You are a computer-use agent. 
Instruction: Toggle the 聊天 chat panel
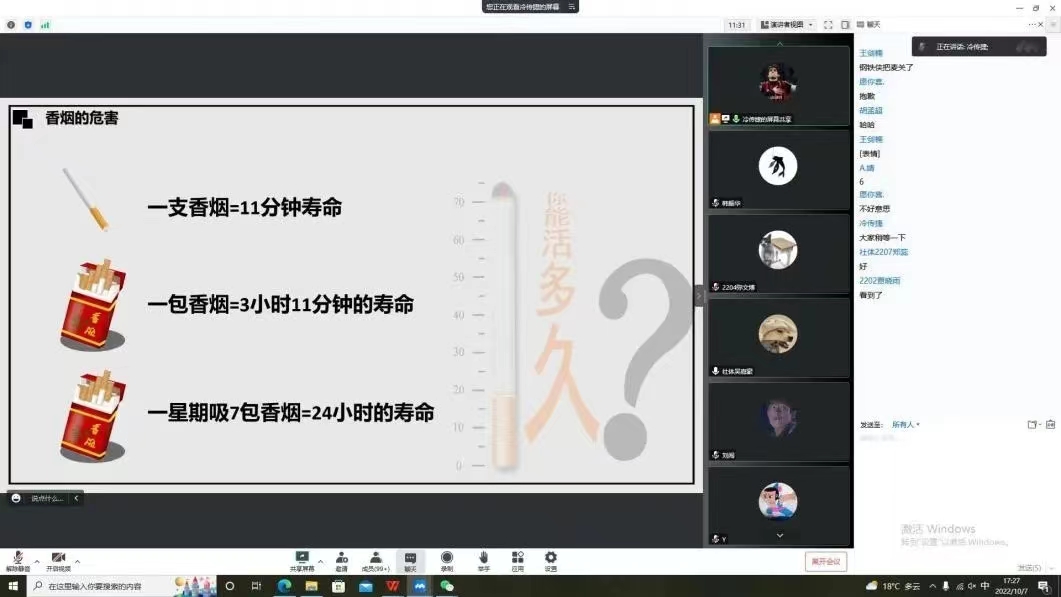point(410,560)
